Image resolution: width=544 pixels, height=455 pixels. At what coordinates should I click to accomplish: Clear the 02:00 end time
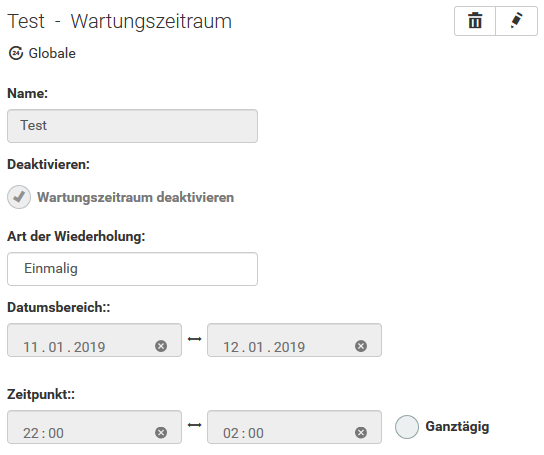[361, 432]
